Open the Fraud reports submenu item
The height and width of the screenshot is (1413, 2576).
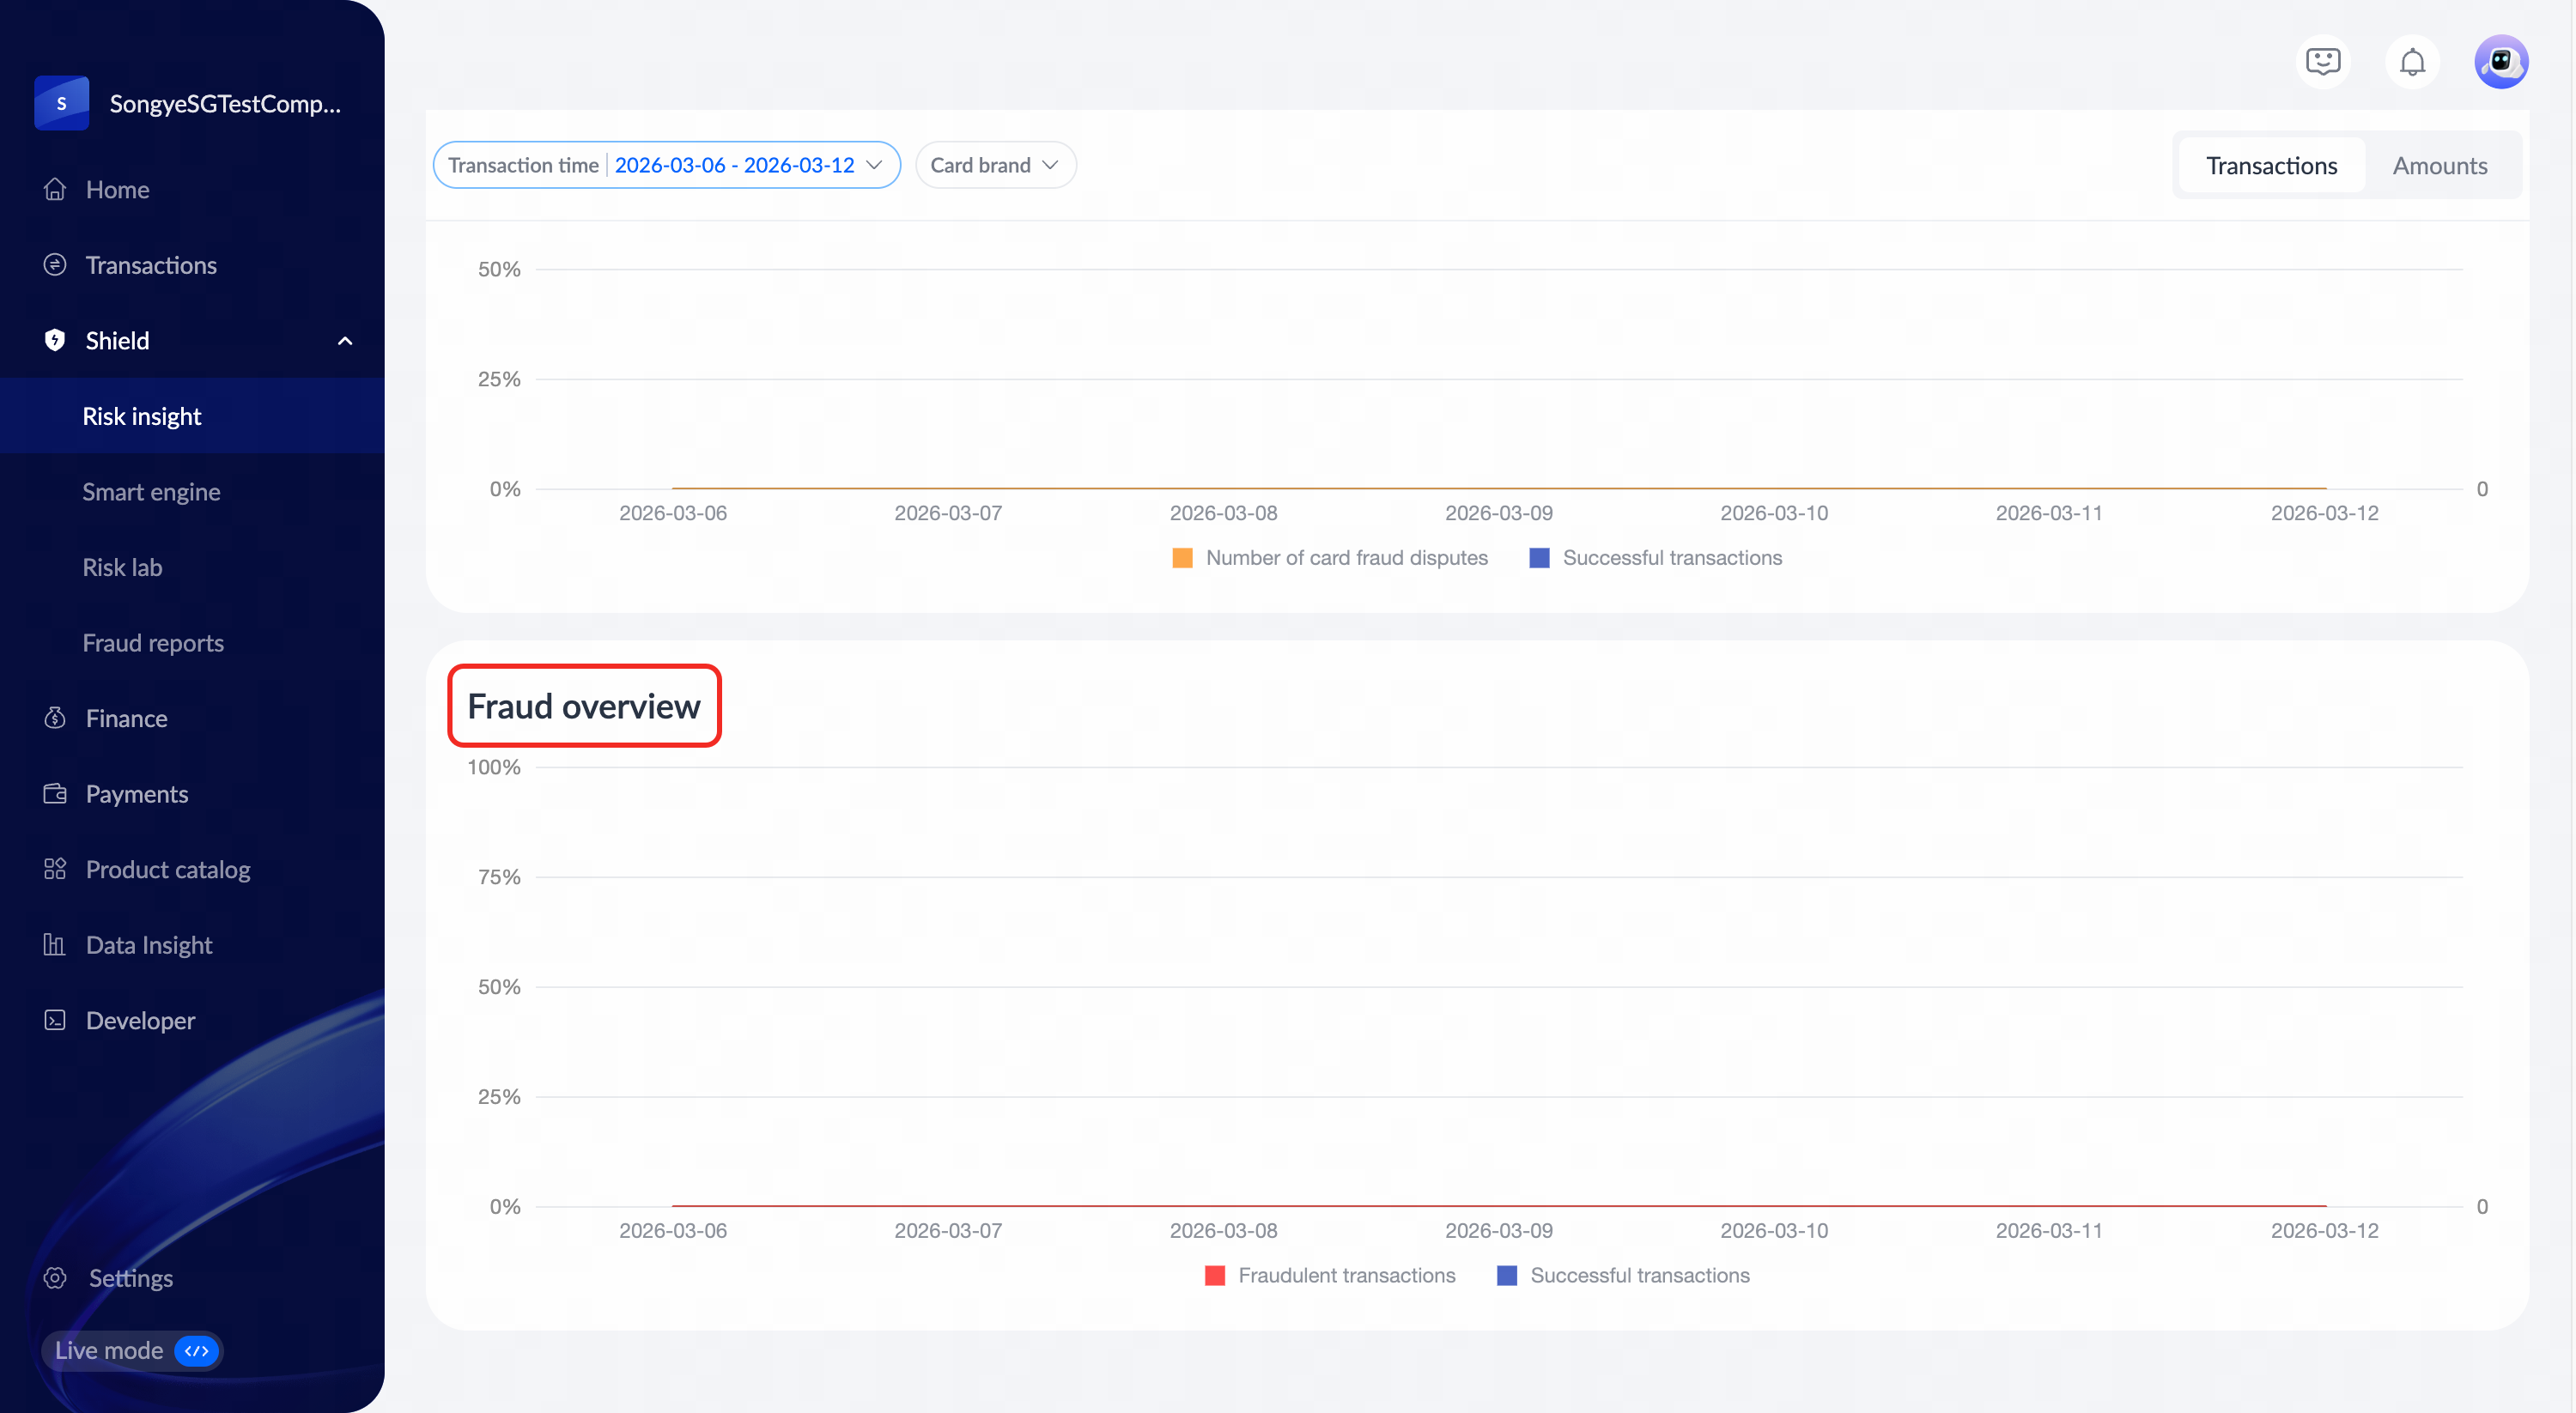click(153, 643)
